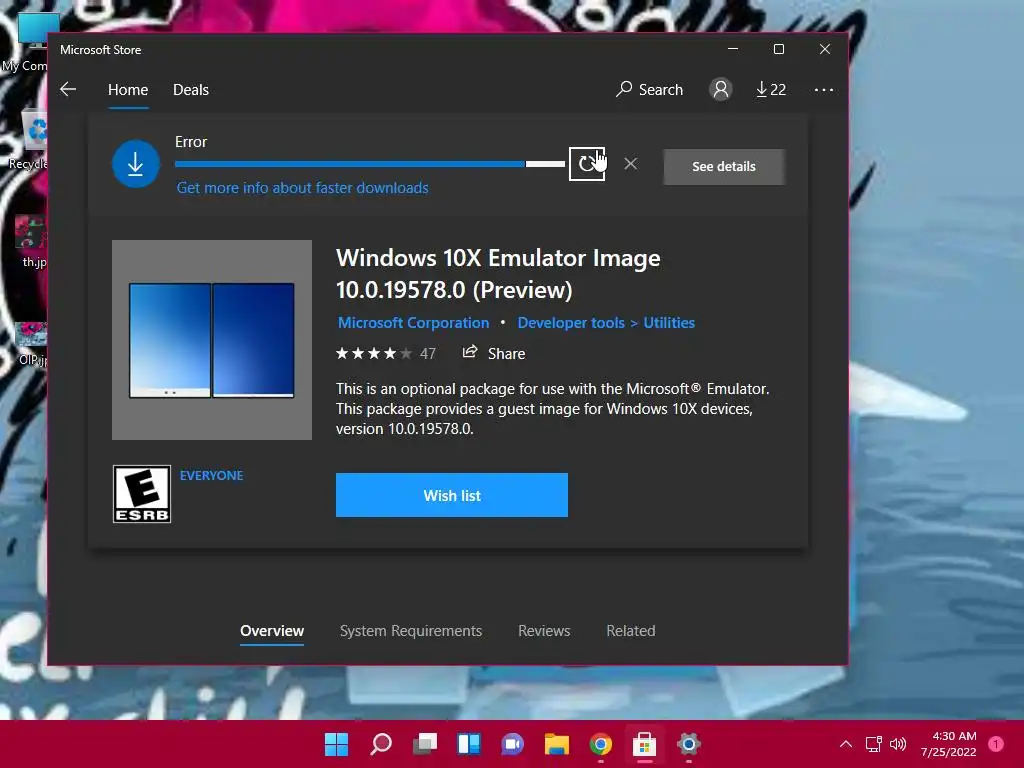Open the Reviews tab
Viewport: 1024px width, 768px height.
coord(544,631)
